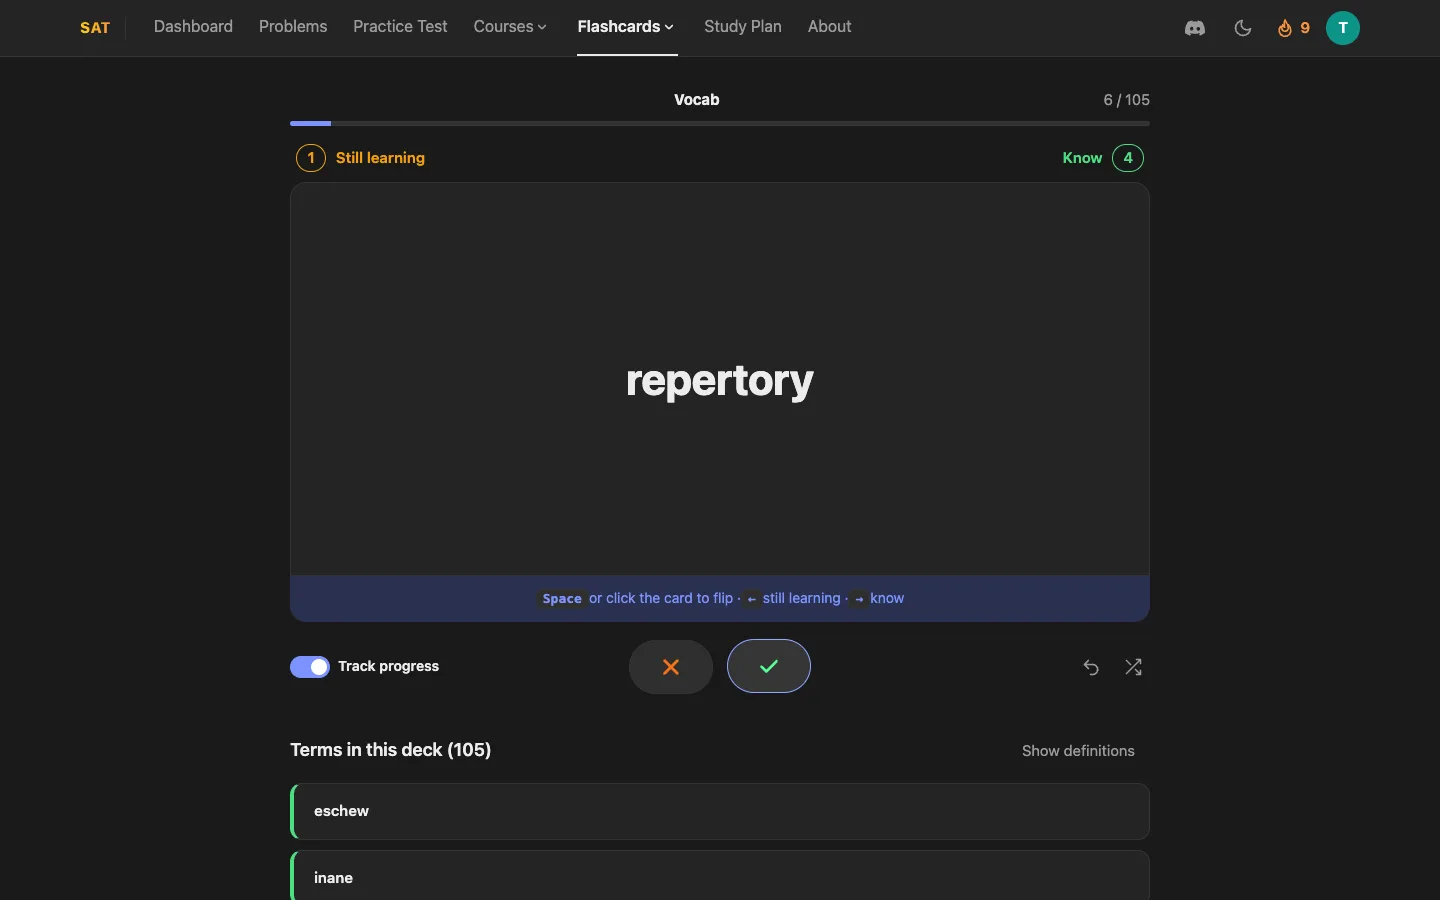Open the Discord icon link
Image resolution: width=1440 pixels, height=900 pixels.
click(1195, 28)
